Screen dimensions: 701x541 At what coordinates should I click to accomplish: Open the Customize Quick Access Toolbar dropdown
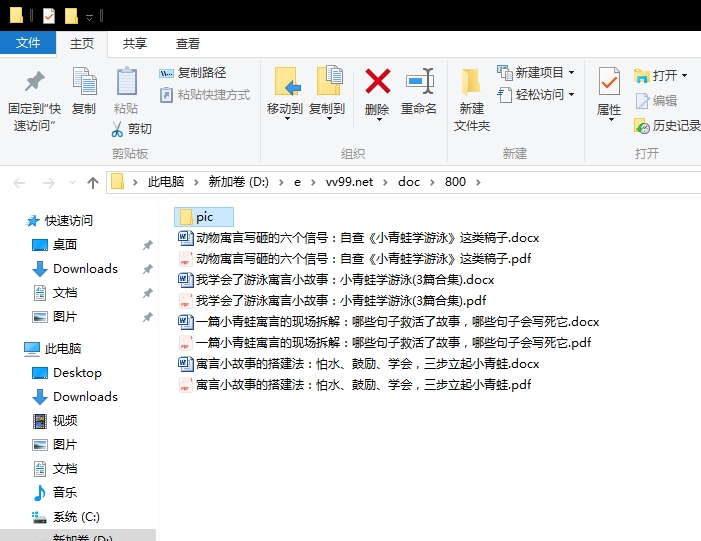[89, 17]
